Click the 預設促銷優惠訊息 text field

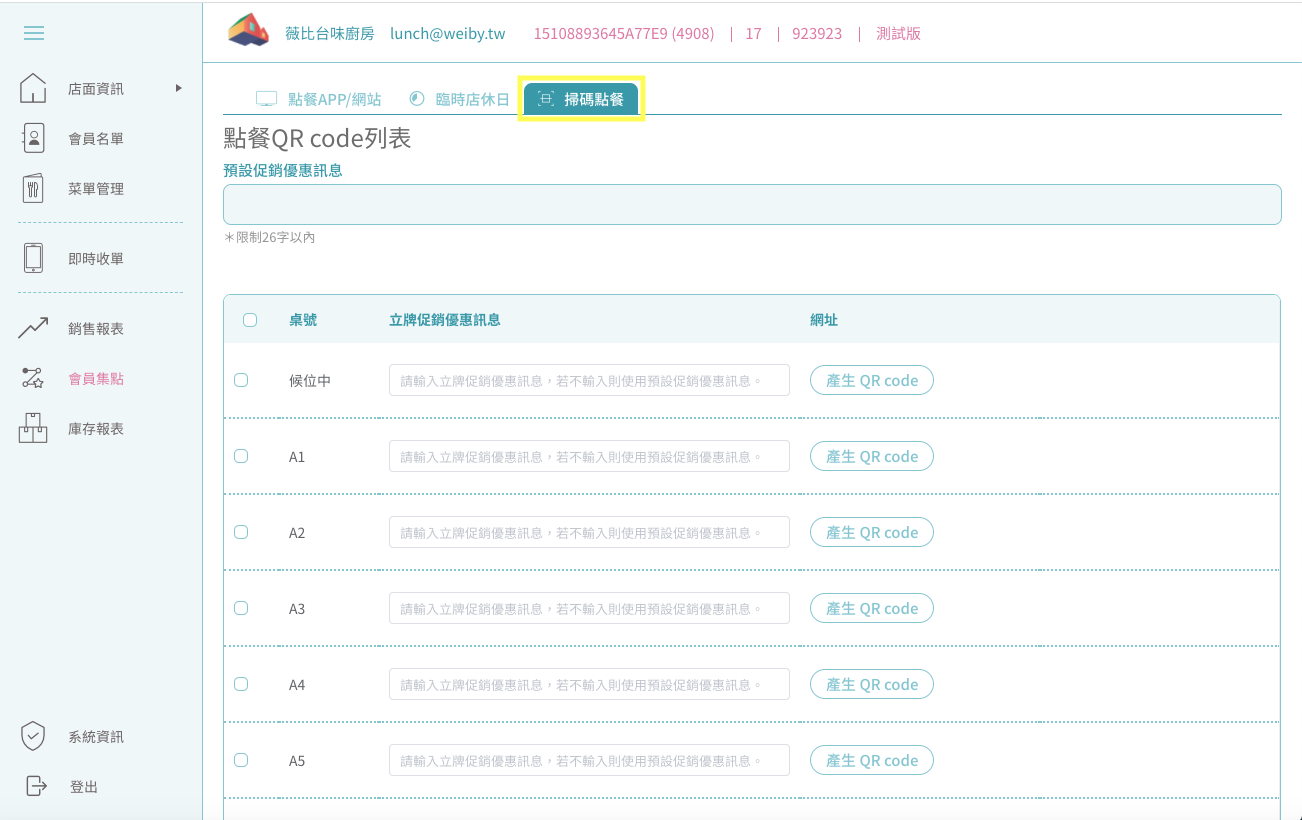(x=751, y=204)
